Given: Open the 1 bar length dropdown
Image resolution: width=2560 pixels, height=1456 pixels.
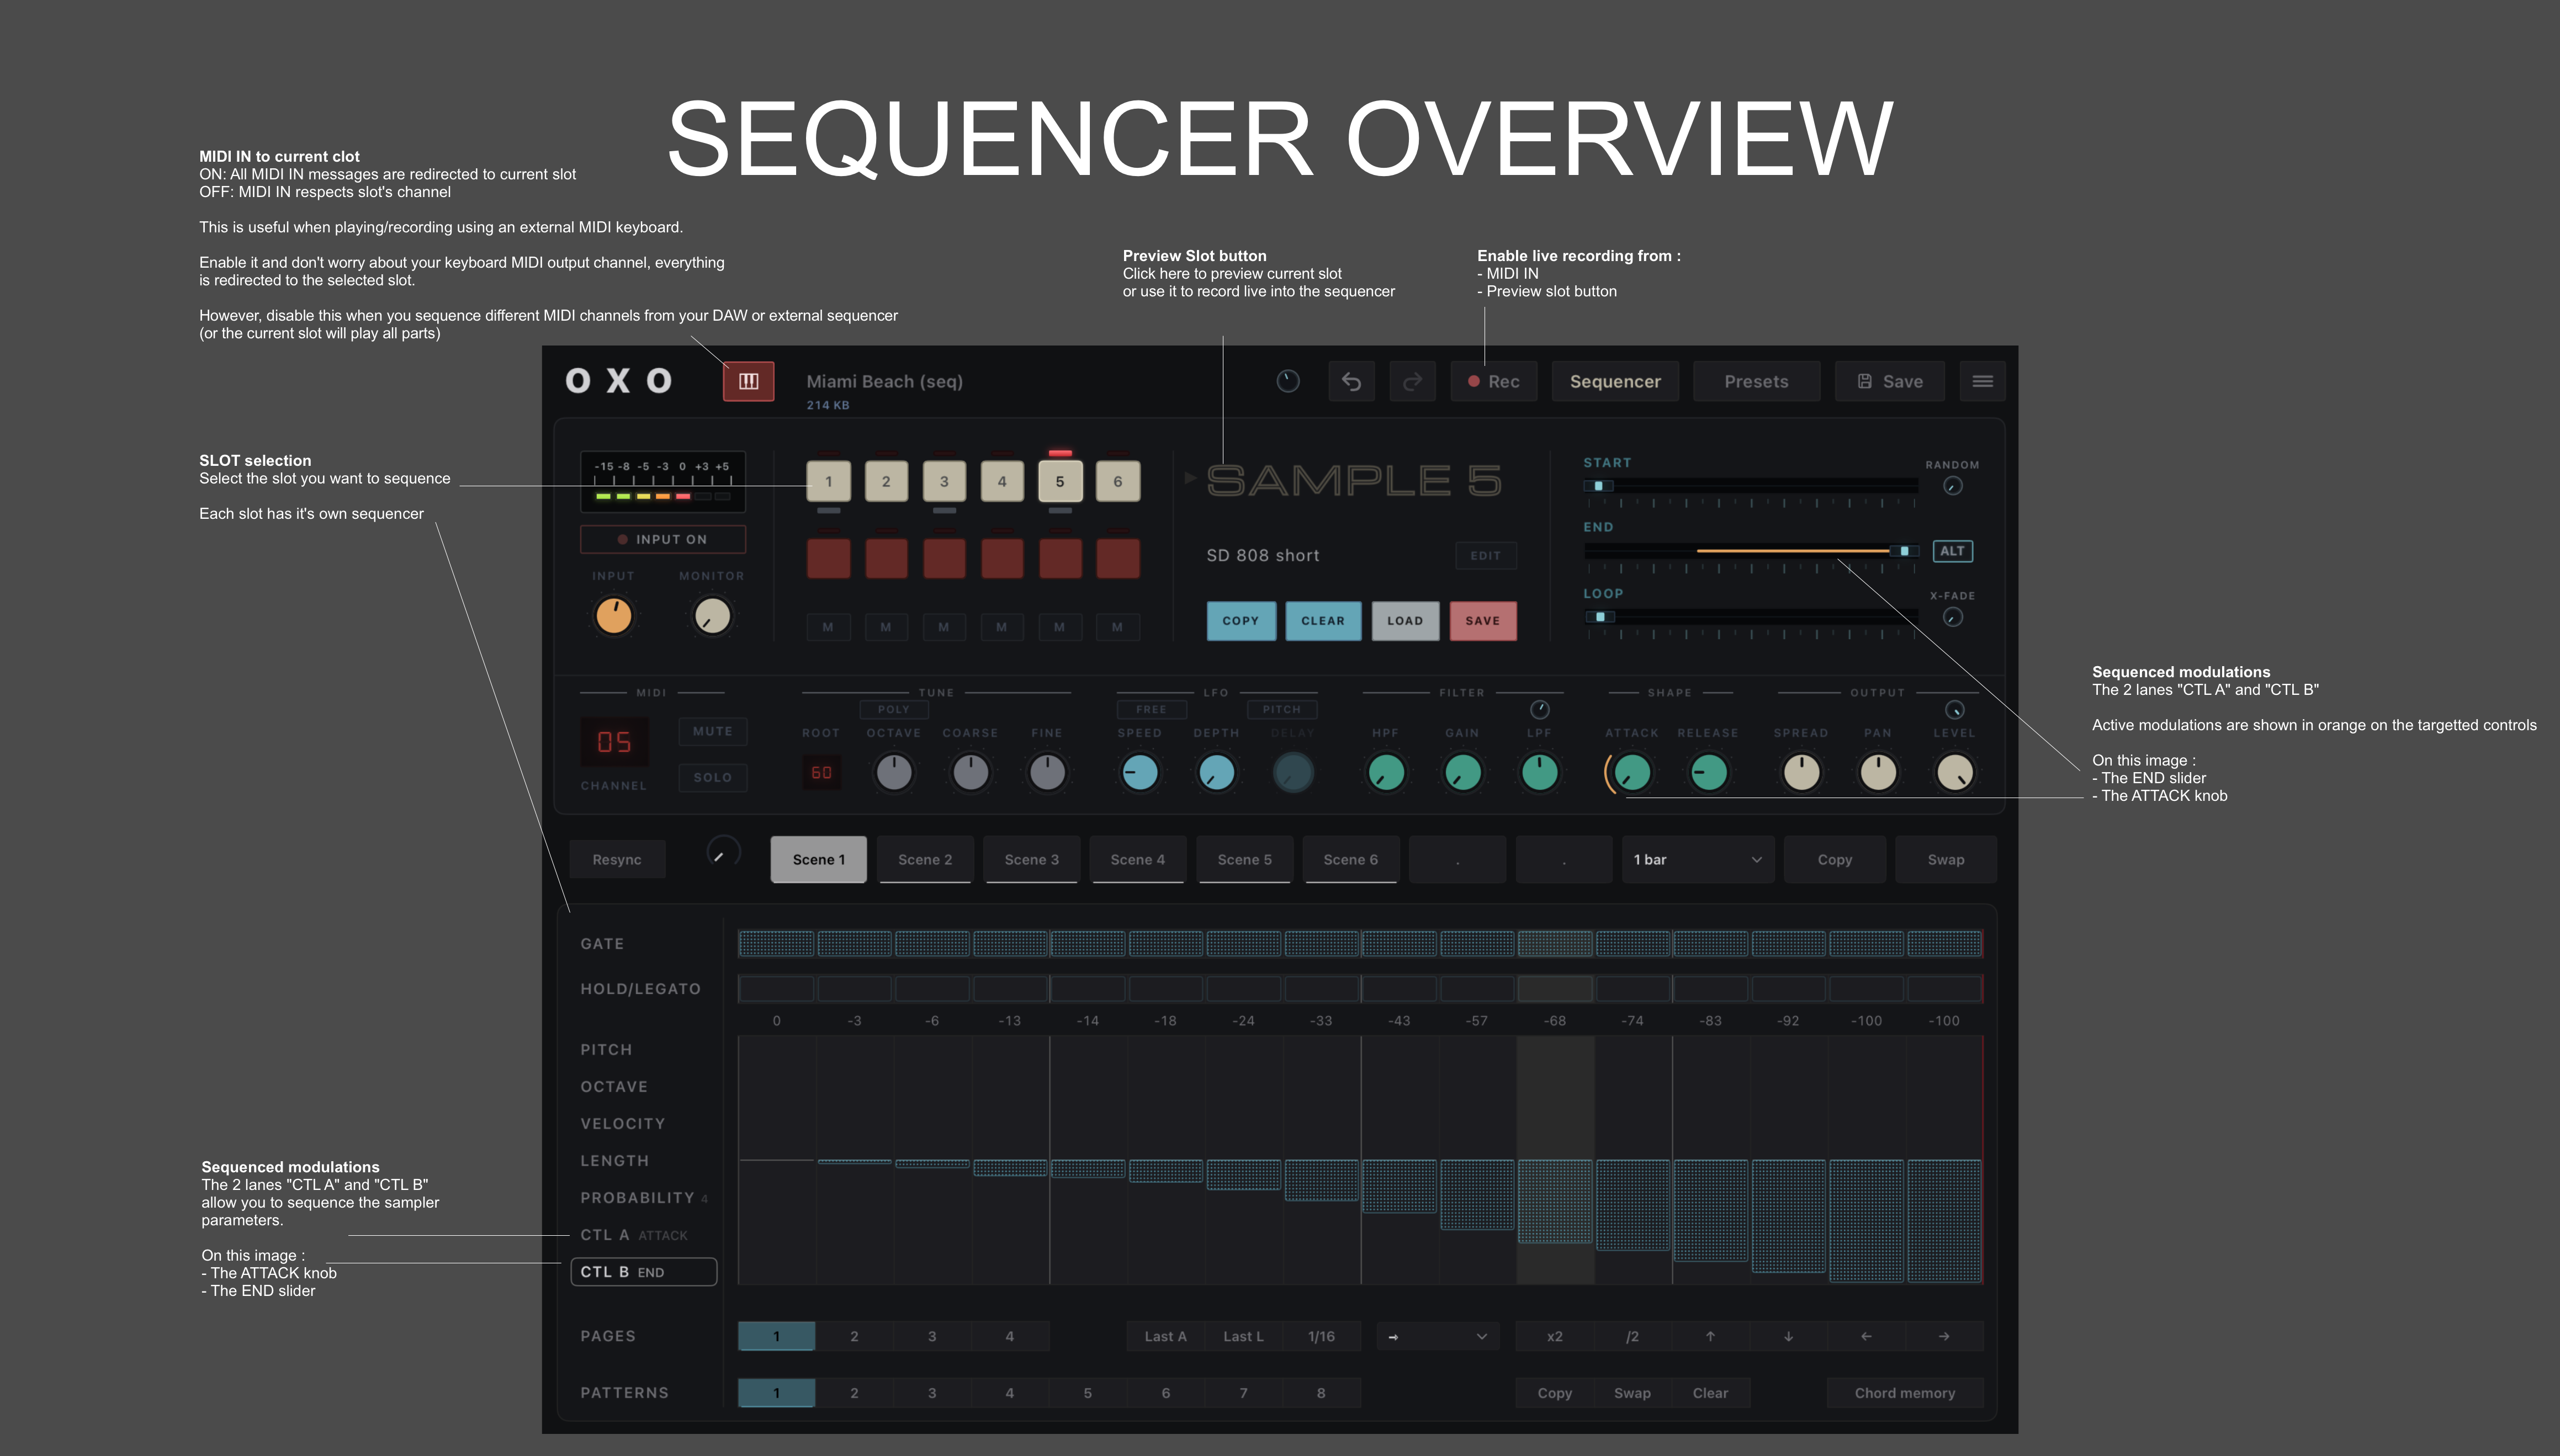Looking at the screenshot, I should pos(1697,860).
